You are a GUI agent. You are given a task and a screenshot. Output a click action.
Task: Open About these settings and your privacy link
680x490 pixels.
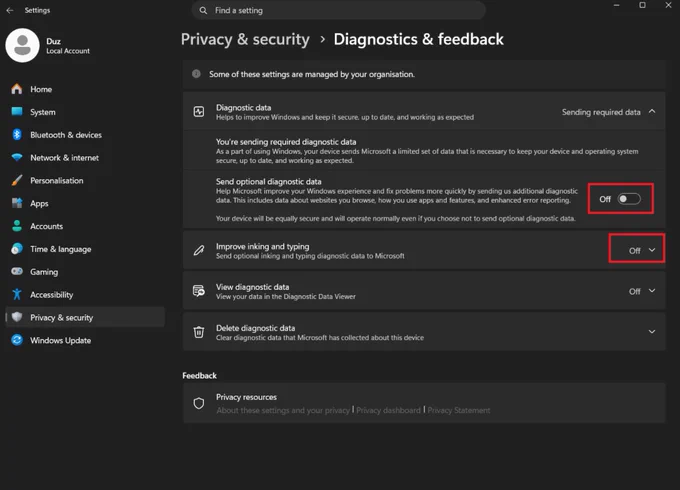(x=283, y=410)
